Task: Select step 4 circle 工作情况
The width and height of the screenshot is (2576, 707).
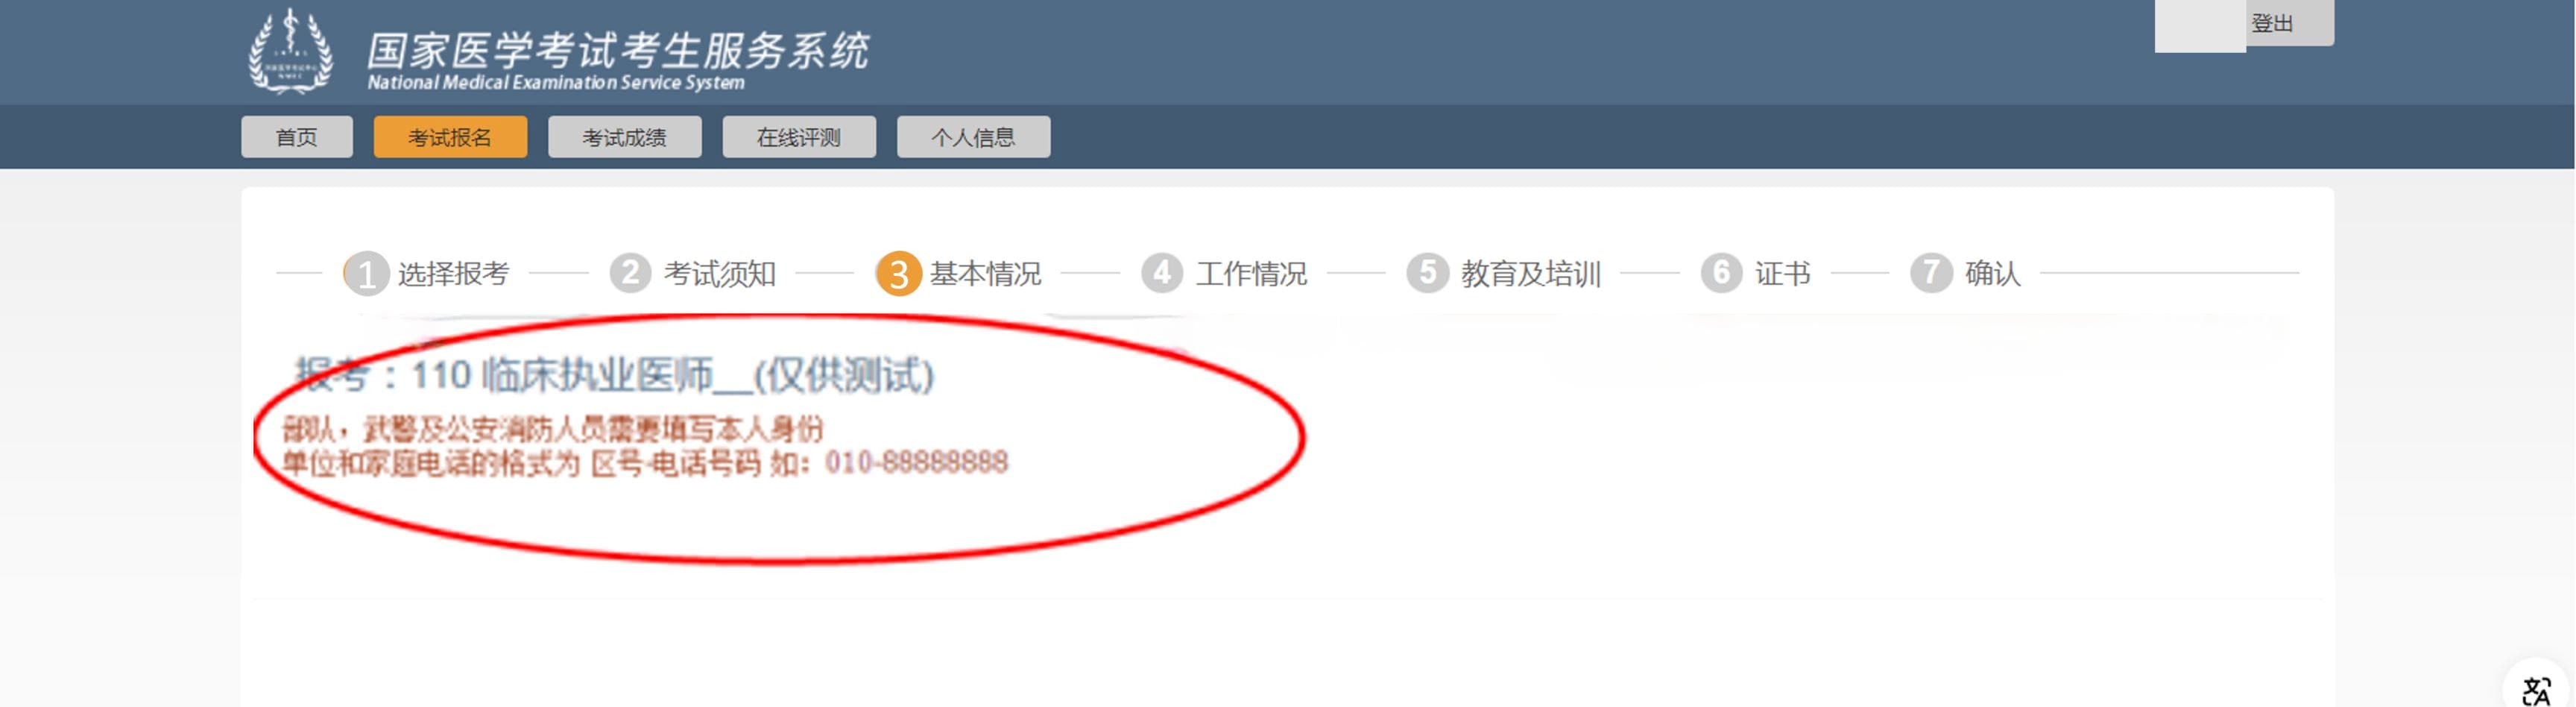Action: [x=1162, y=272]
